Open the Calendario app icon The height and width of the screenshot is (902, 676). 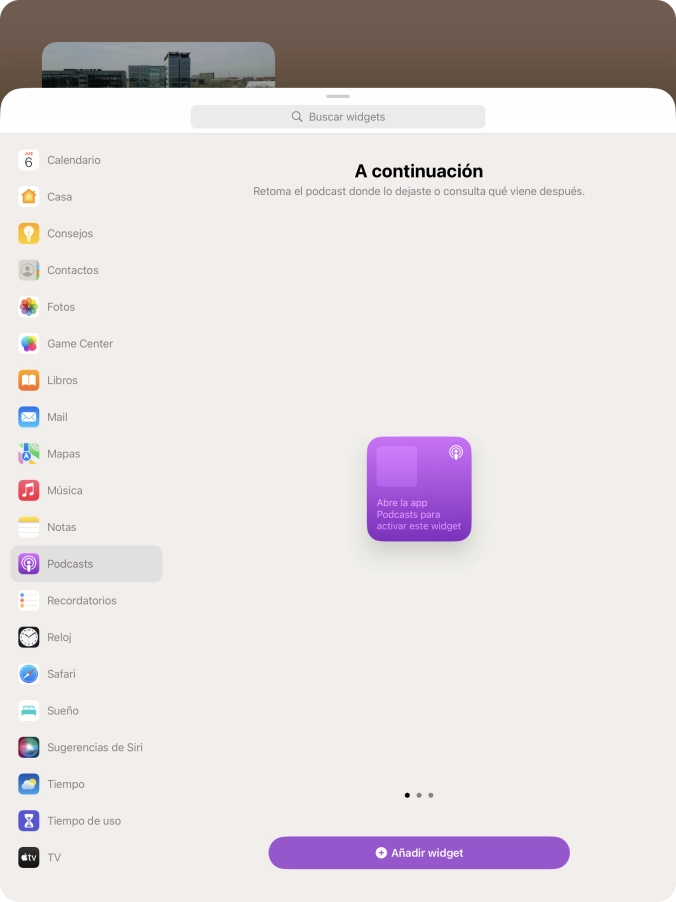(29, 160)
